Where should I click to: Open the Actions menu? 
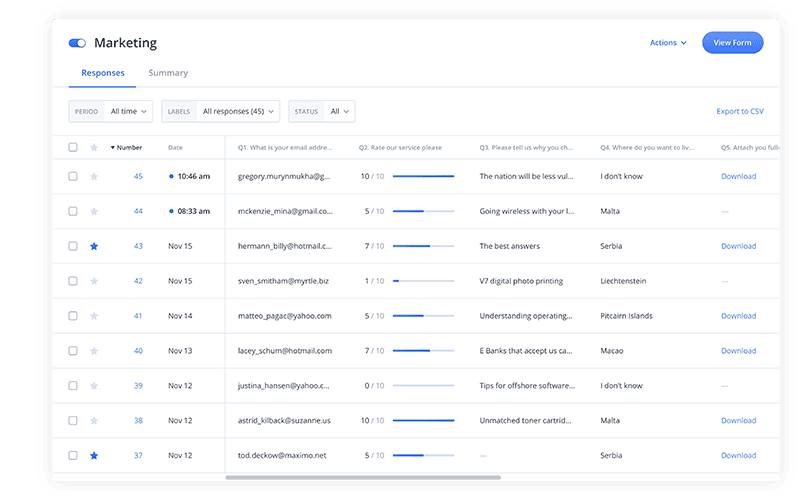pyautogui.click(x=667, y=43)
